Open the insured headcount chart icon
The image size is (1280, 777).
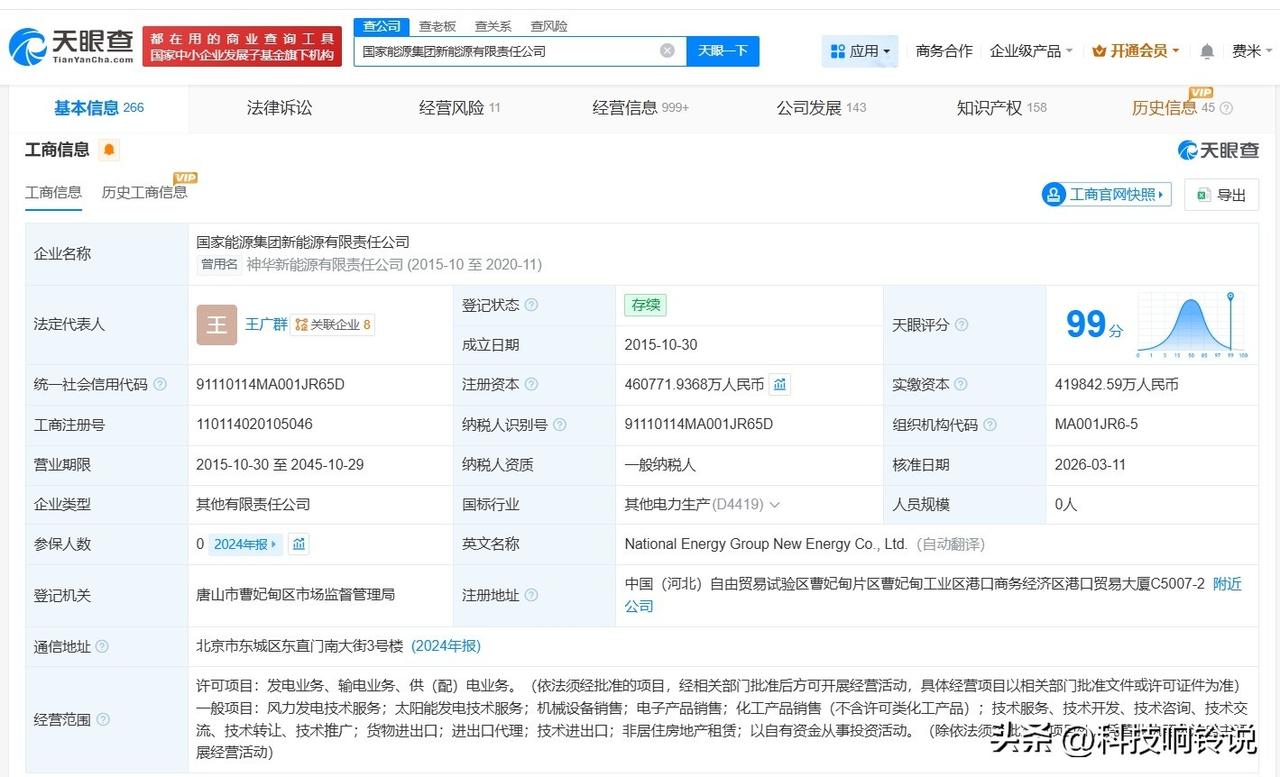tap(299, 544)
